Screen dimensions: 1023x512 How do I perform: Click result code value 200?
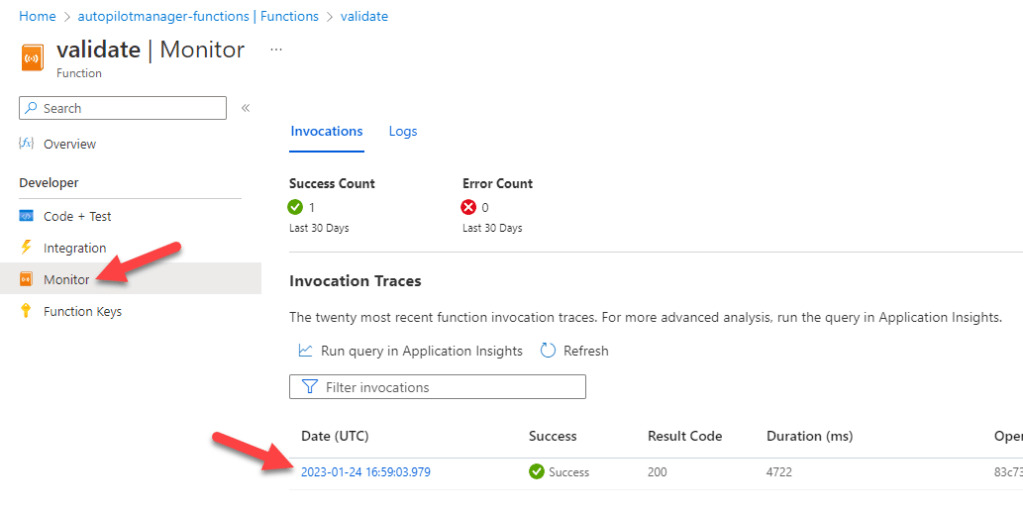pyautogui.click(x=657, y=472)
